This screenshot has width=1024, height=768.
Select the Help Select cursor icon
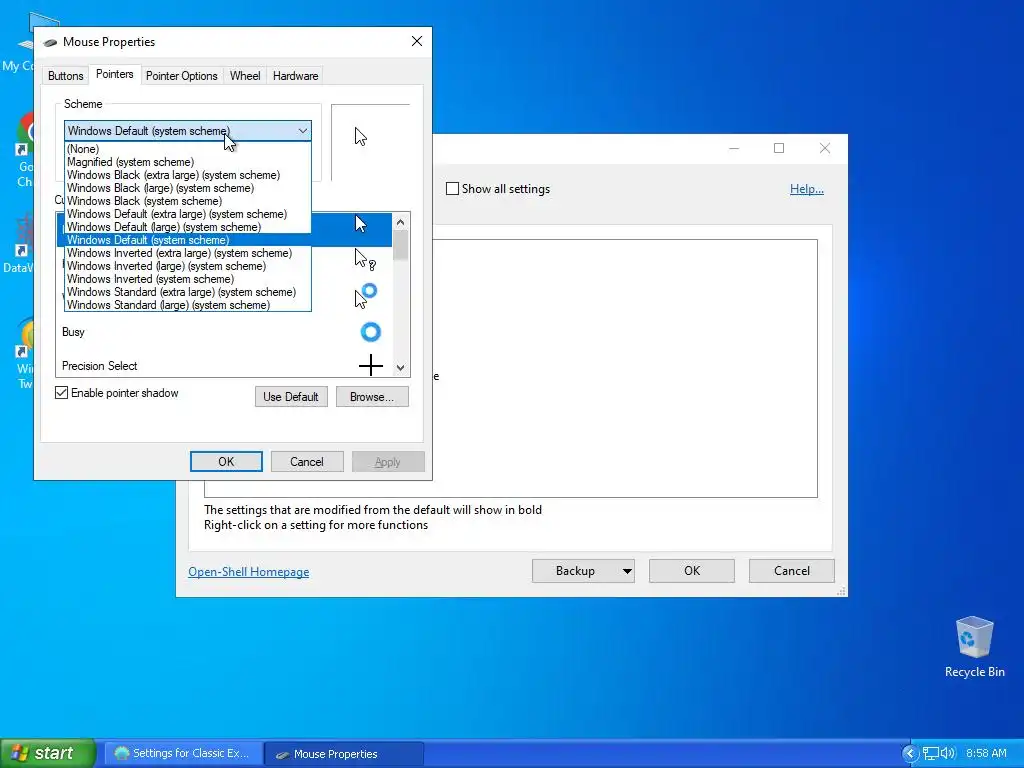click(365, 259)
